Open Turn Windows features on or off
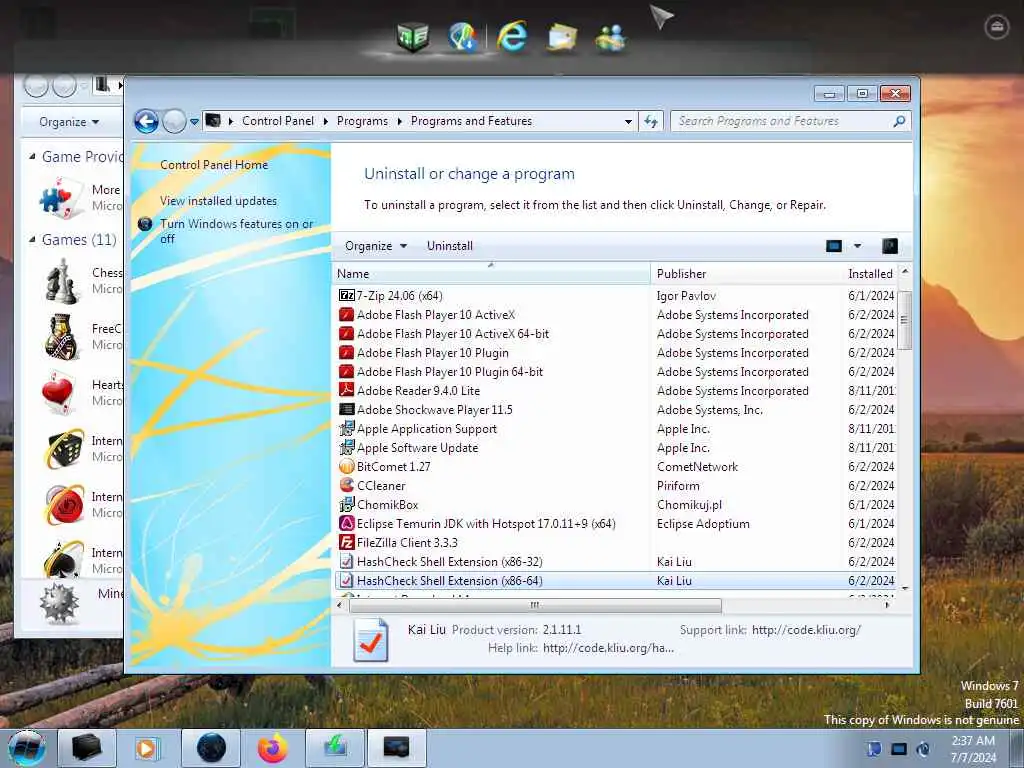 pyautogui.click(x=236, y=231)
